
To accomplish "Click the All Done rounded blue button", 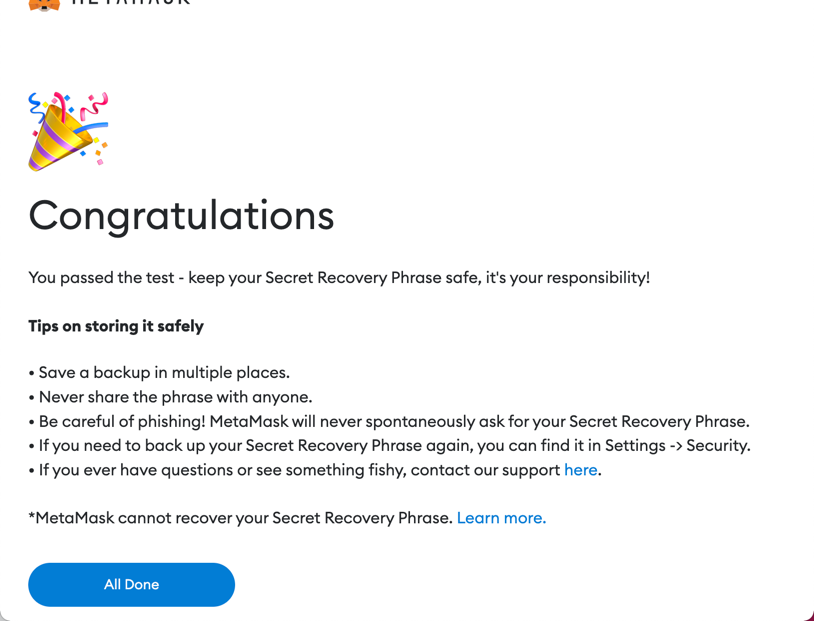I will [x=131, y=584].
